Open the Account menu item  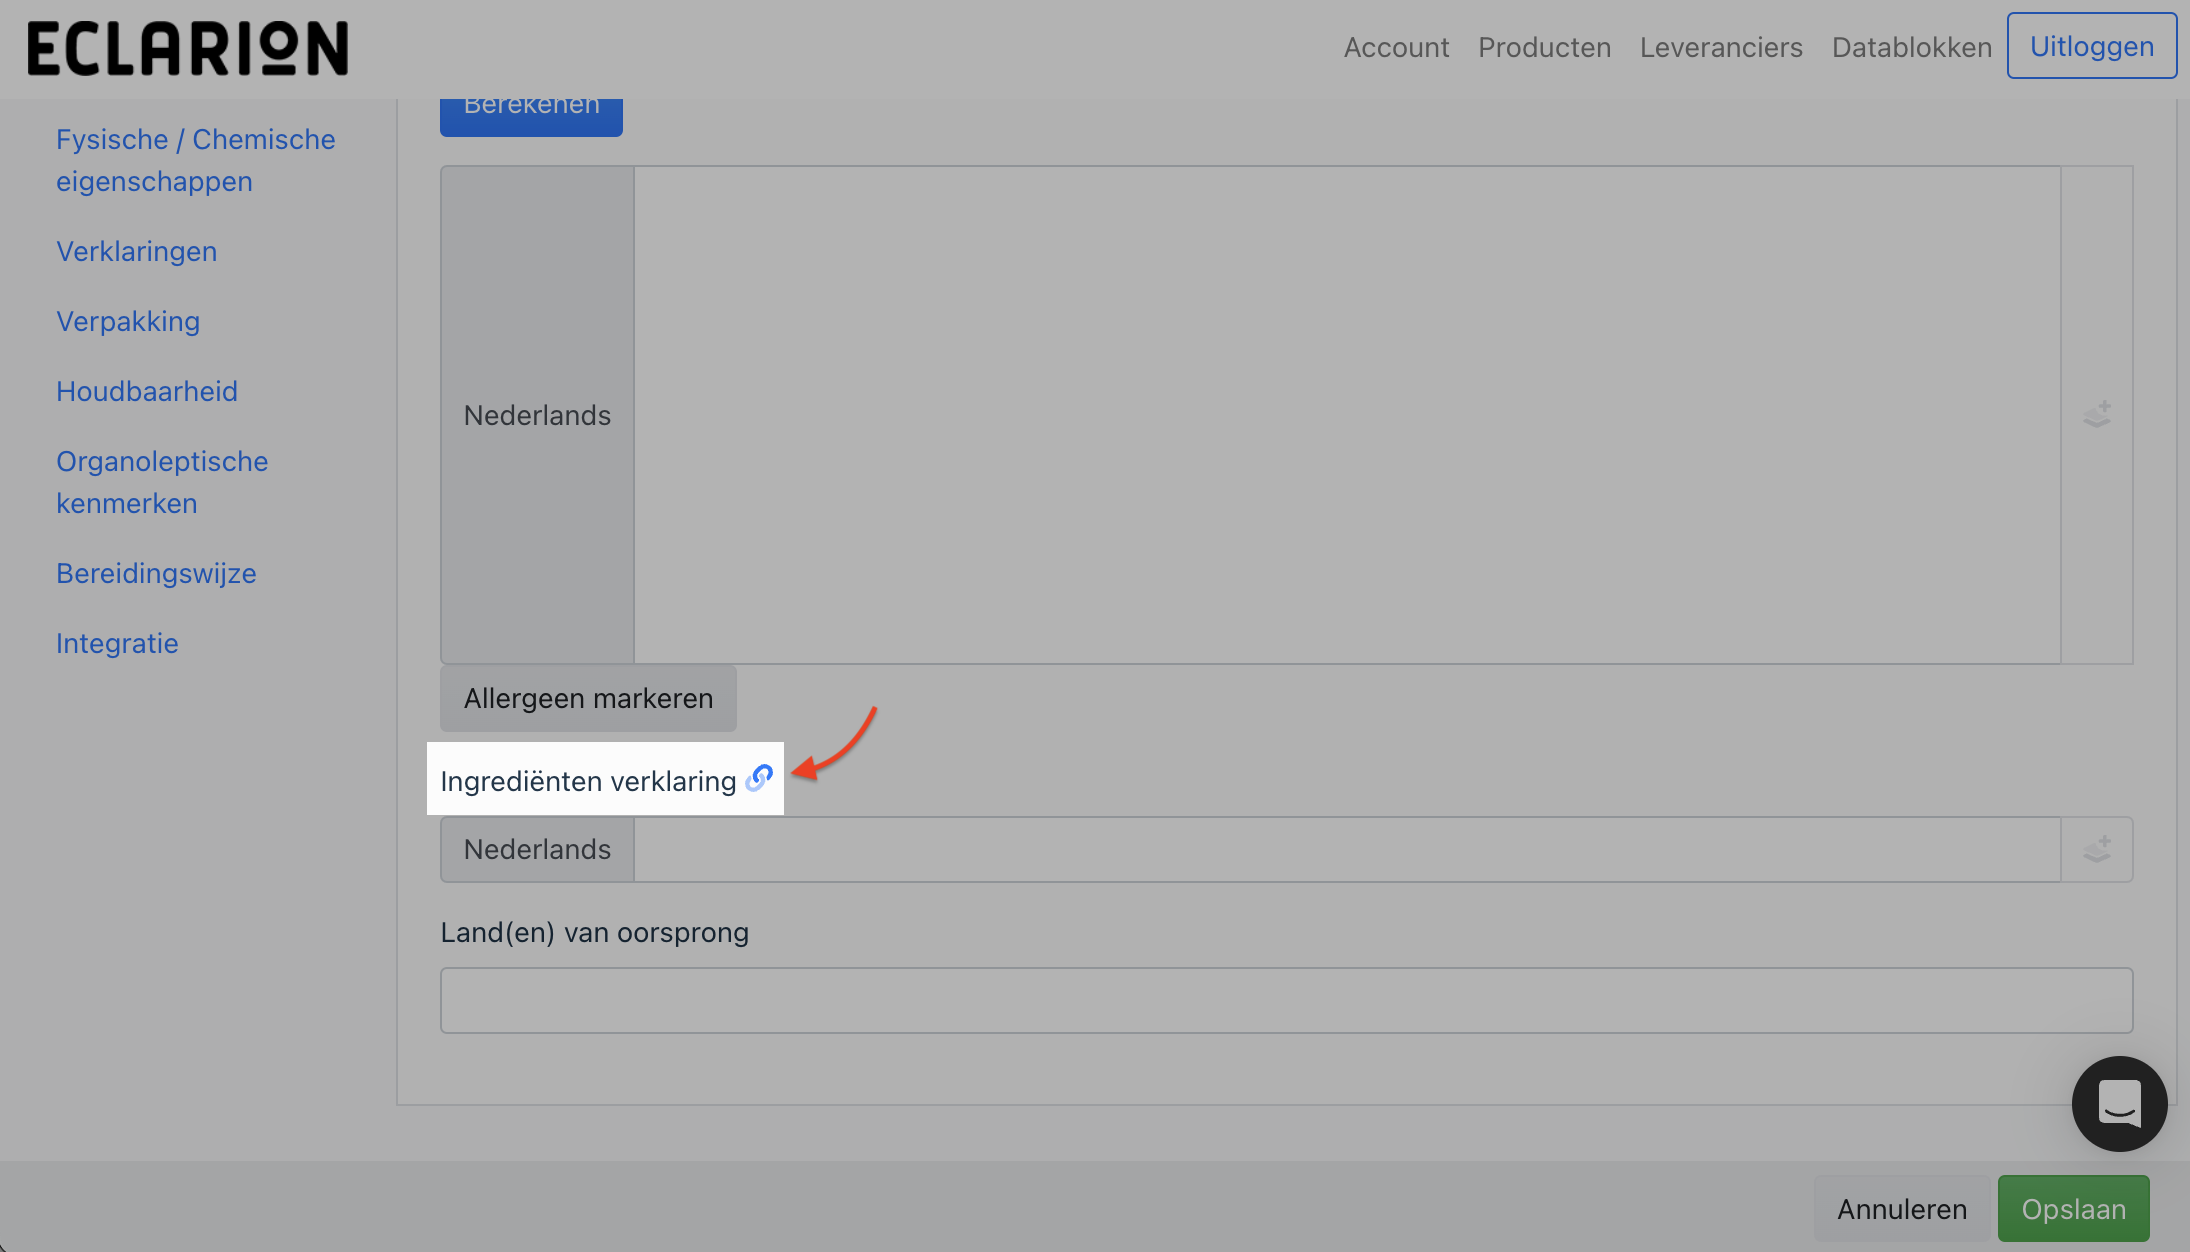click(x=1396, y=47)
